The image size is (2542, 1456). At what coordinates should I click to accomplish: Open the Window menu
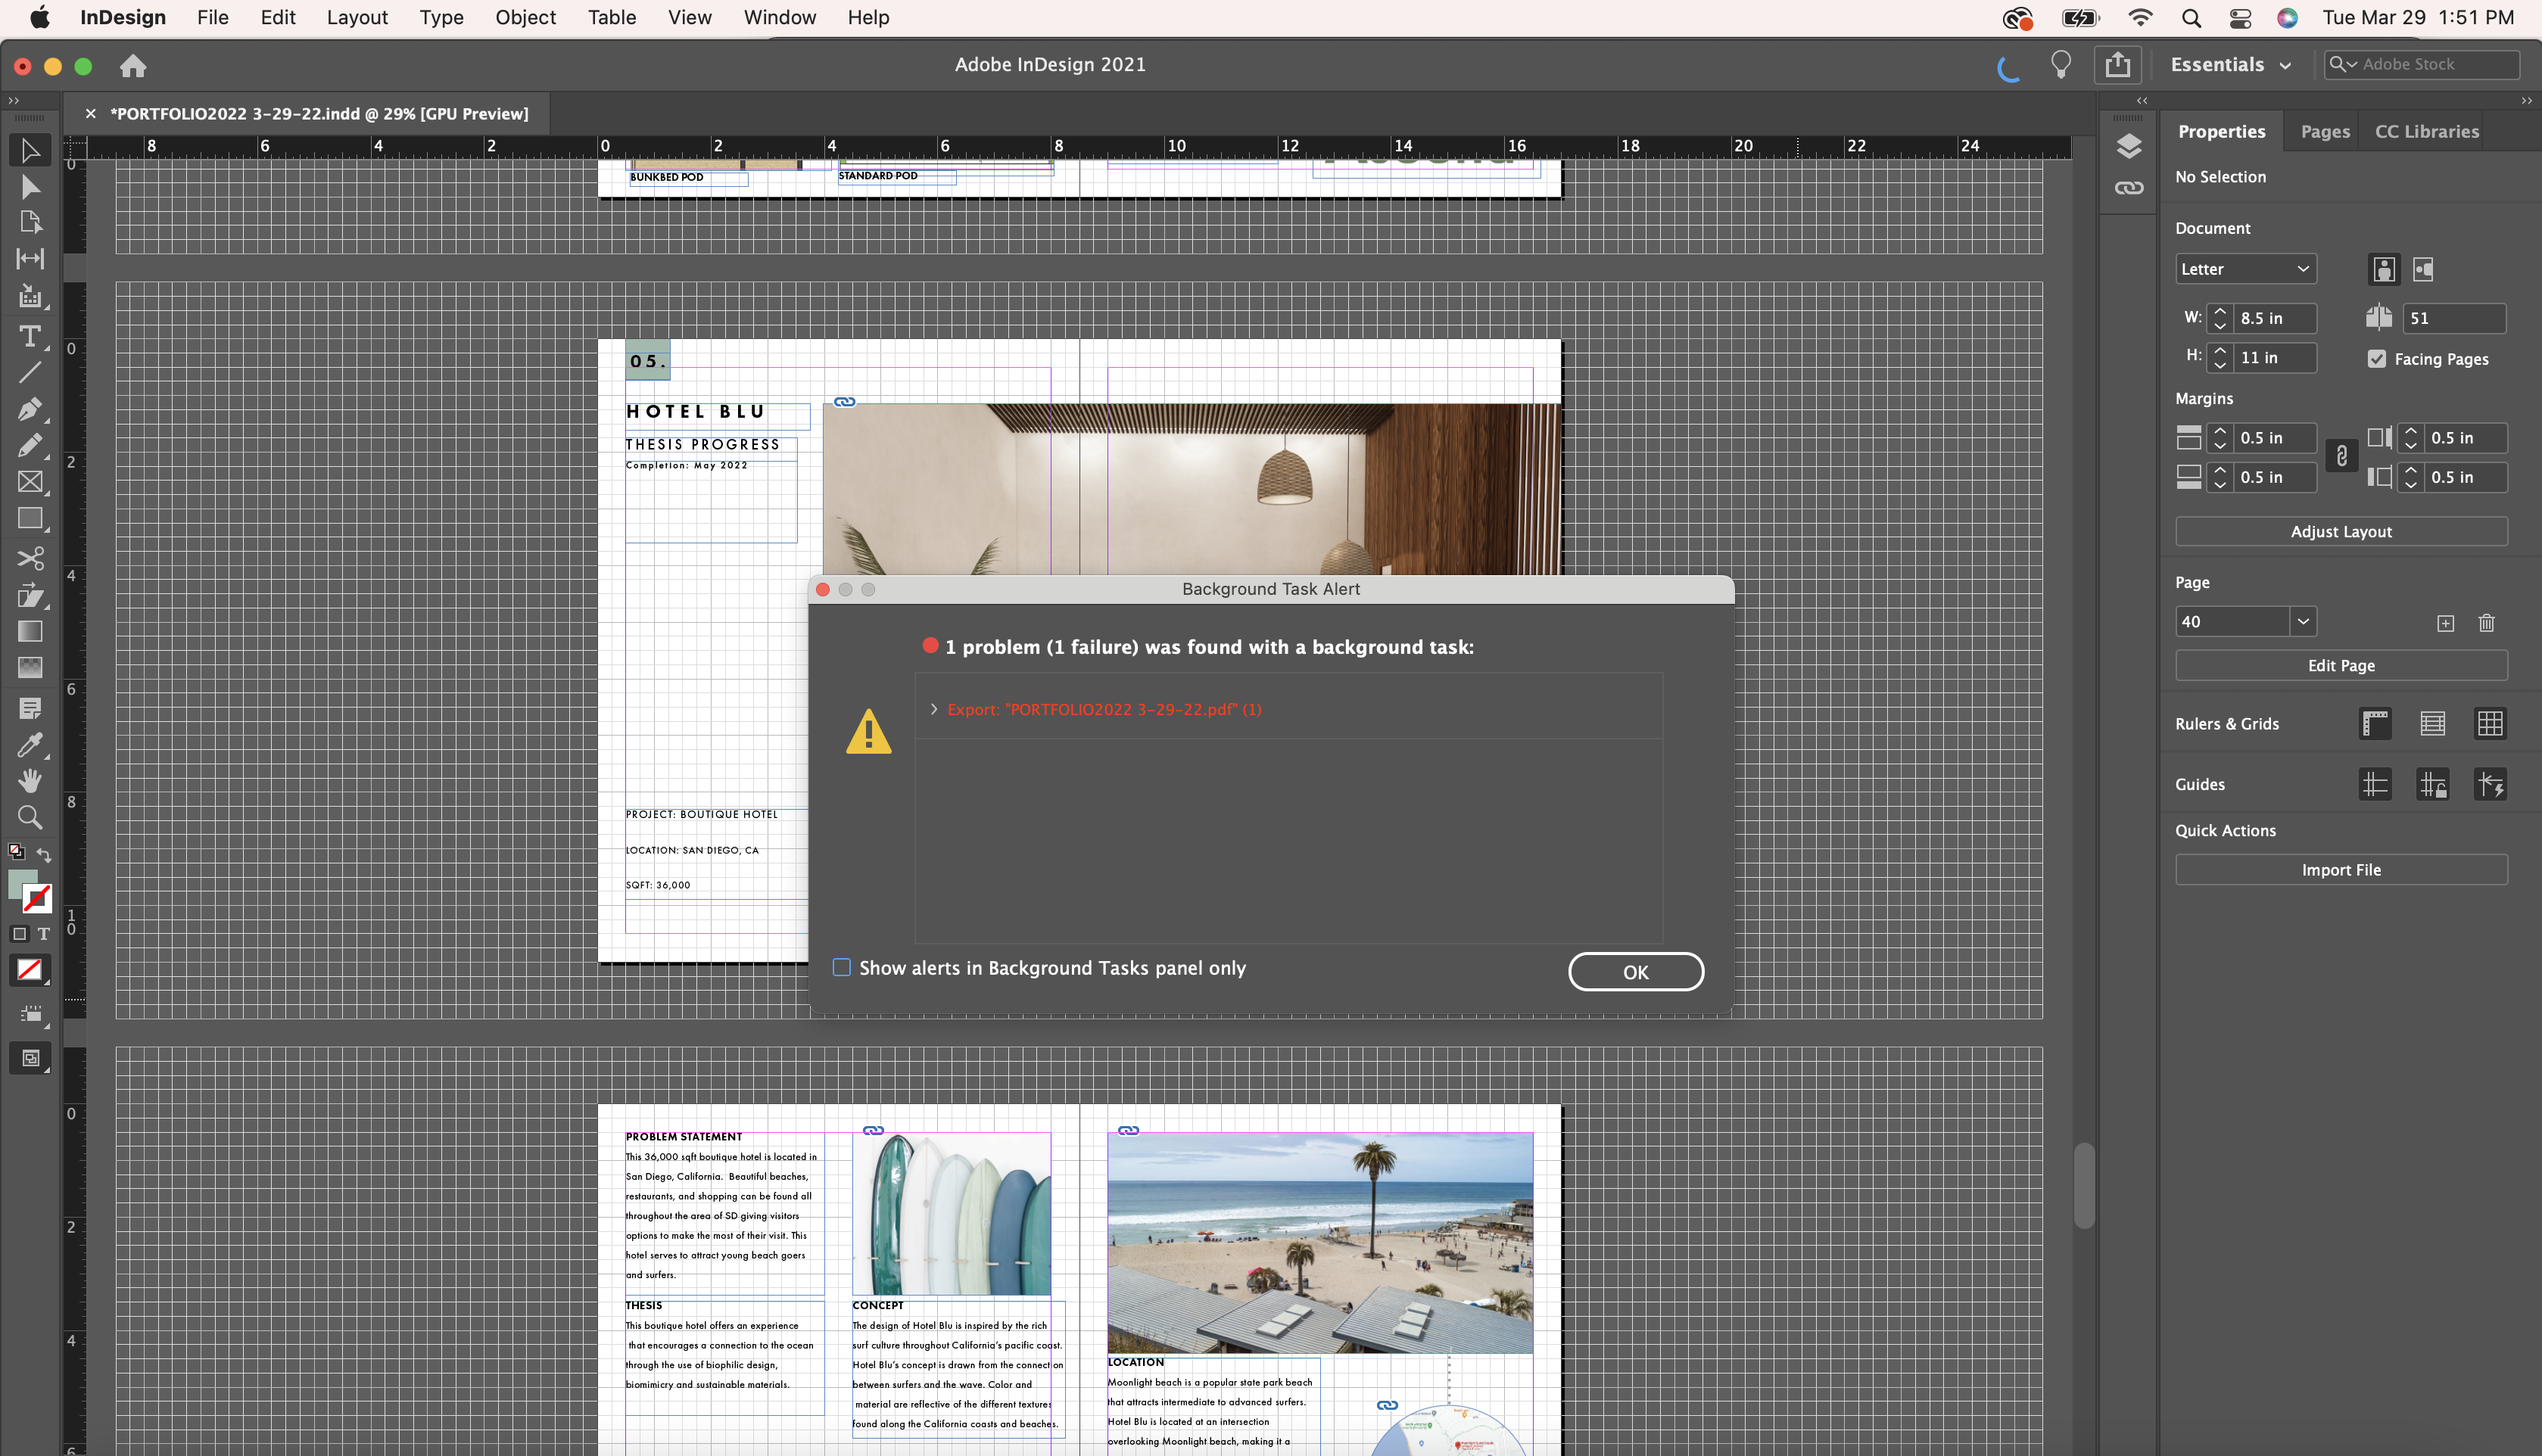click(779, 17)
